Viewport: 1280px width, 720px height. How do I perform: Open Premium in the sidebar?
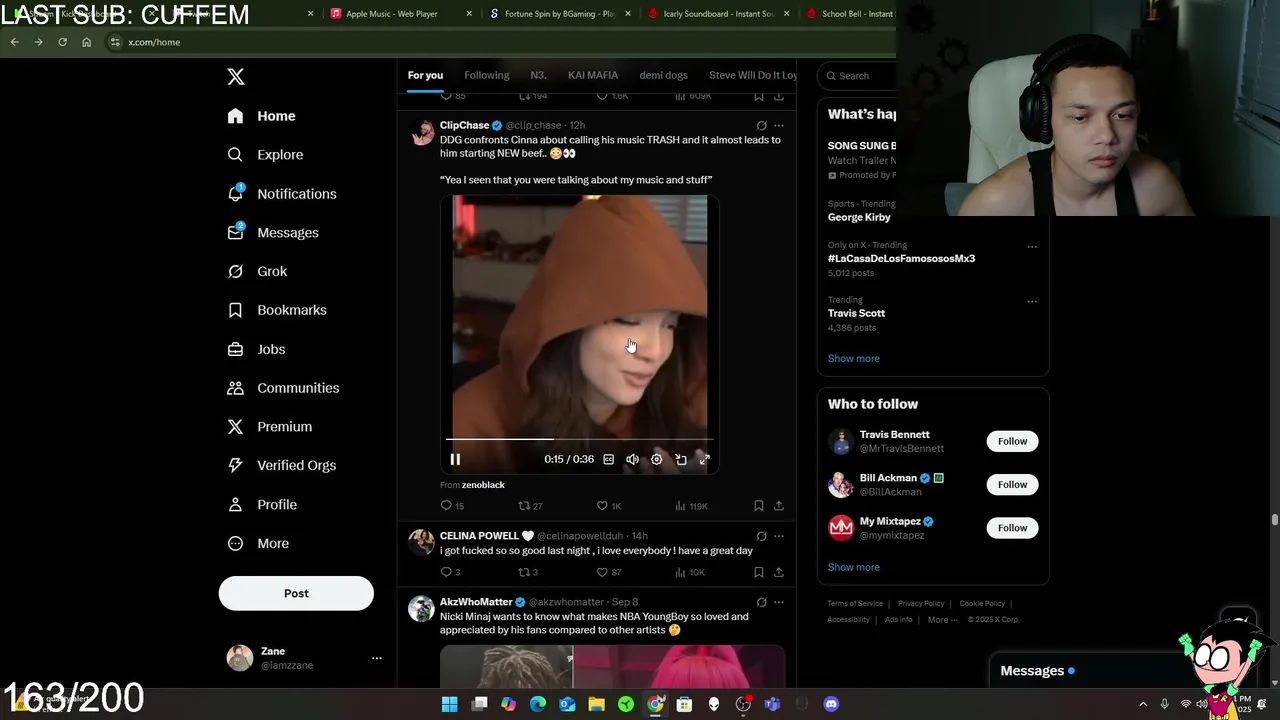point(269,427)
